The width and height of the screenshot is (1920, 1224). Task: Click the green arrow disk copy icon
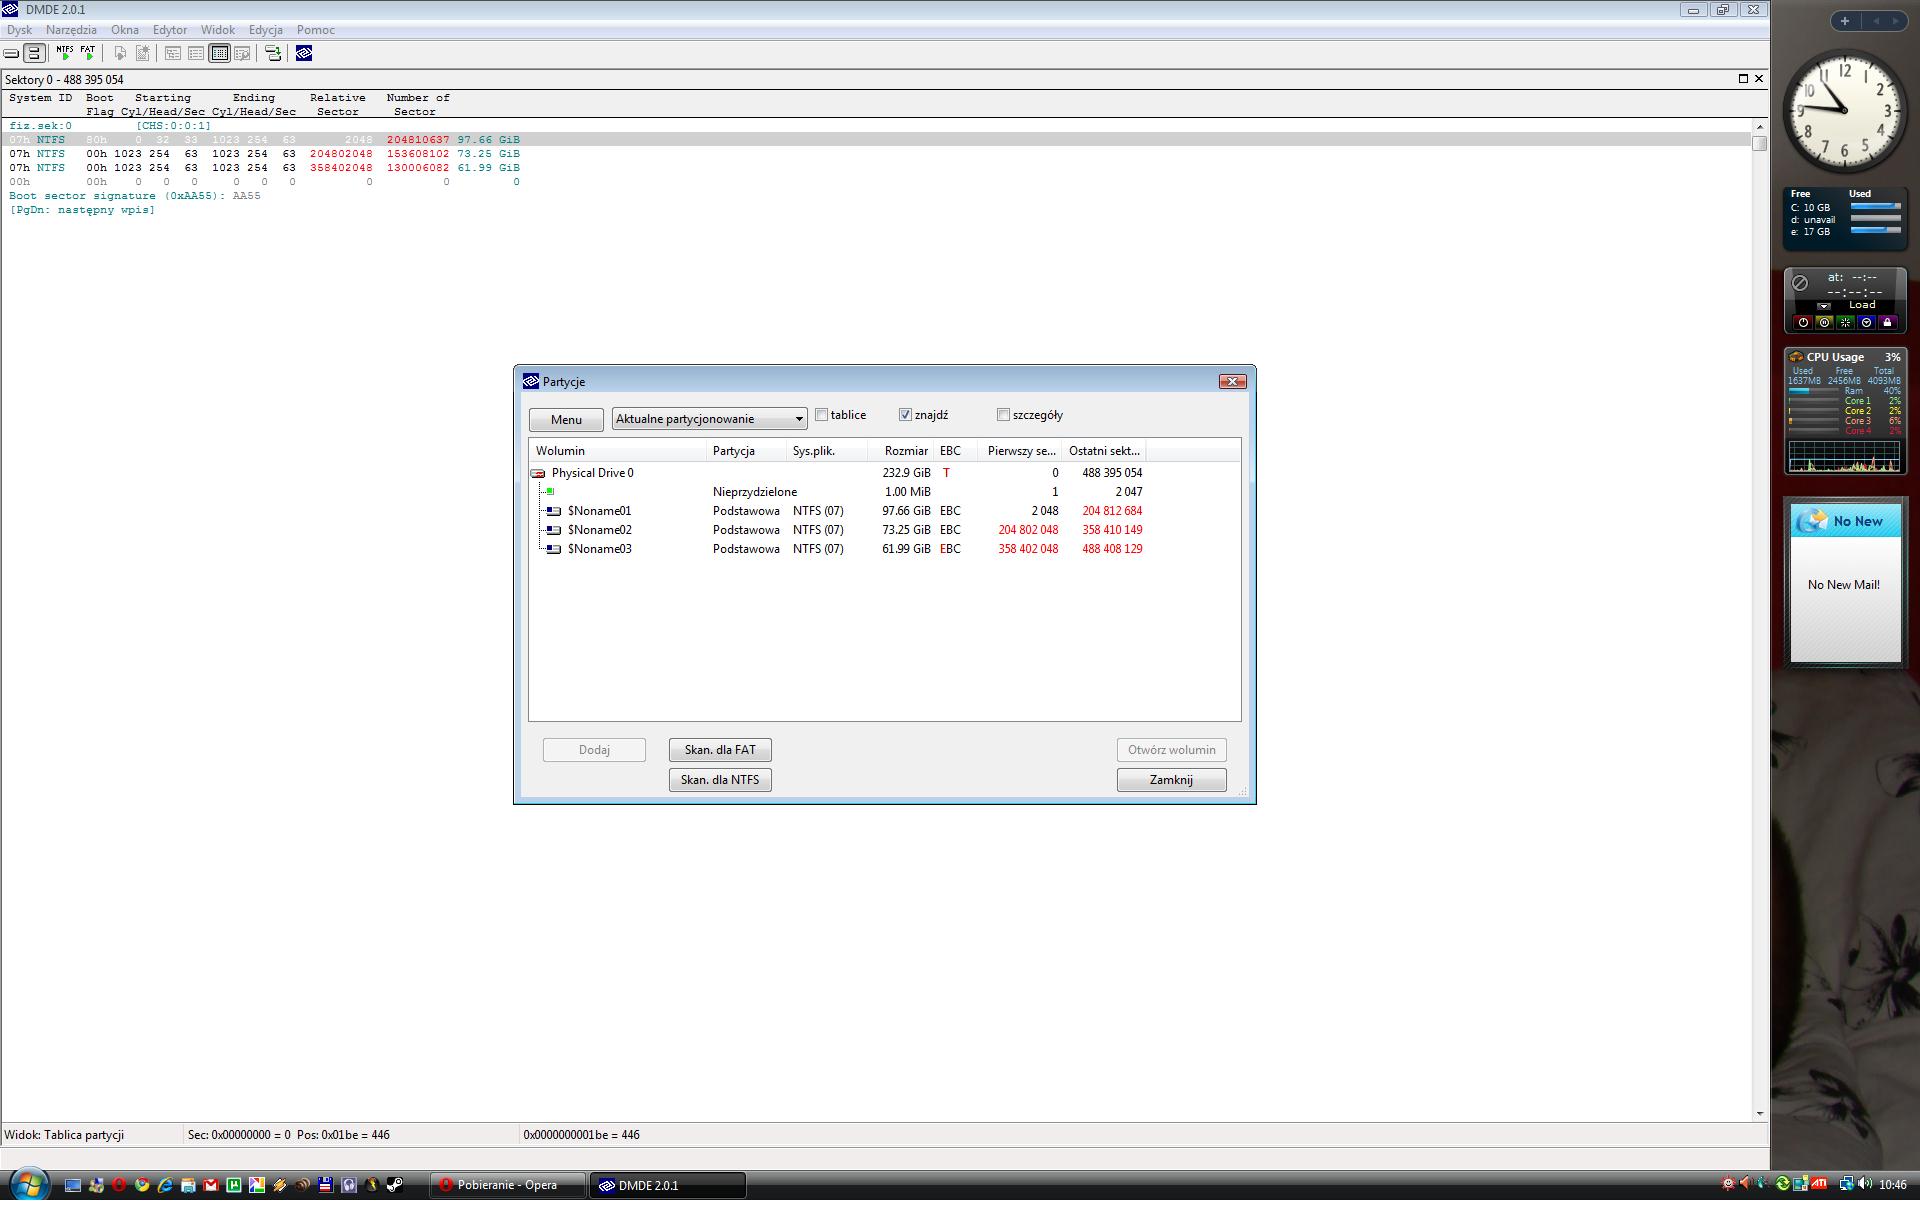point(272,53)
